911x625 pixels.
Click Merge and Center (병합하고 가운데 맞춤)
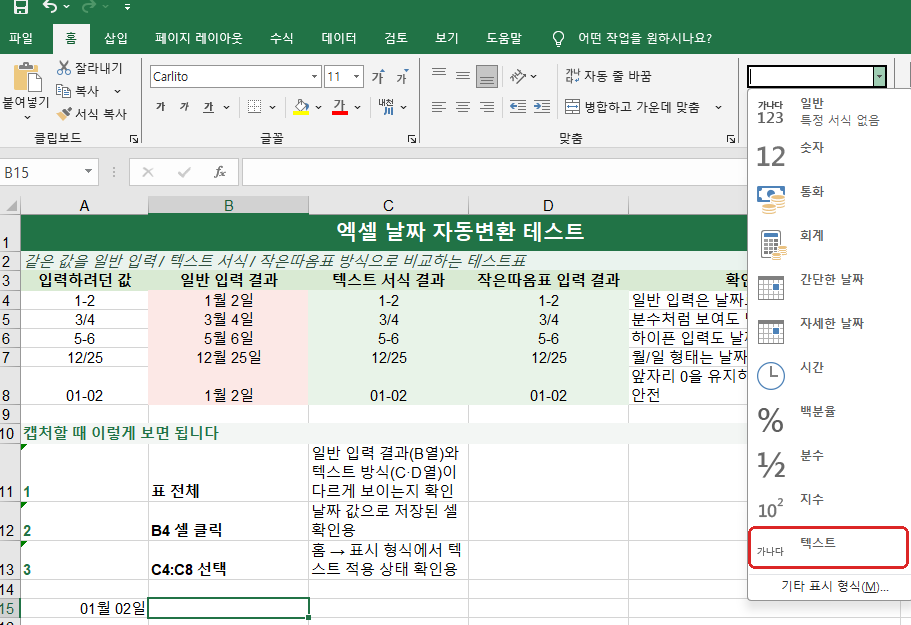[x=632, y=107]
